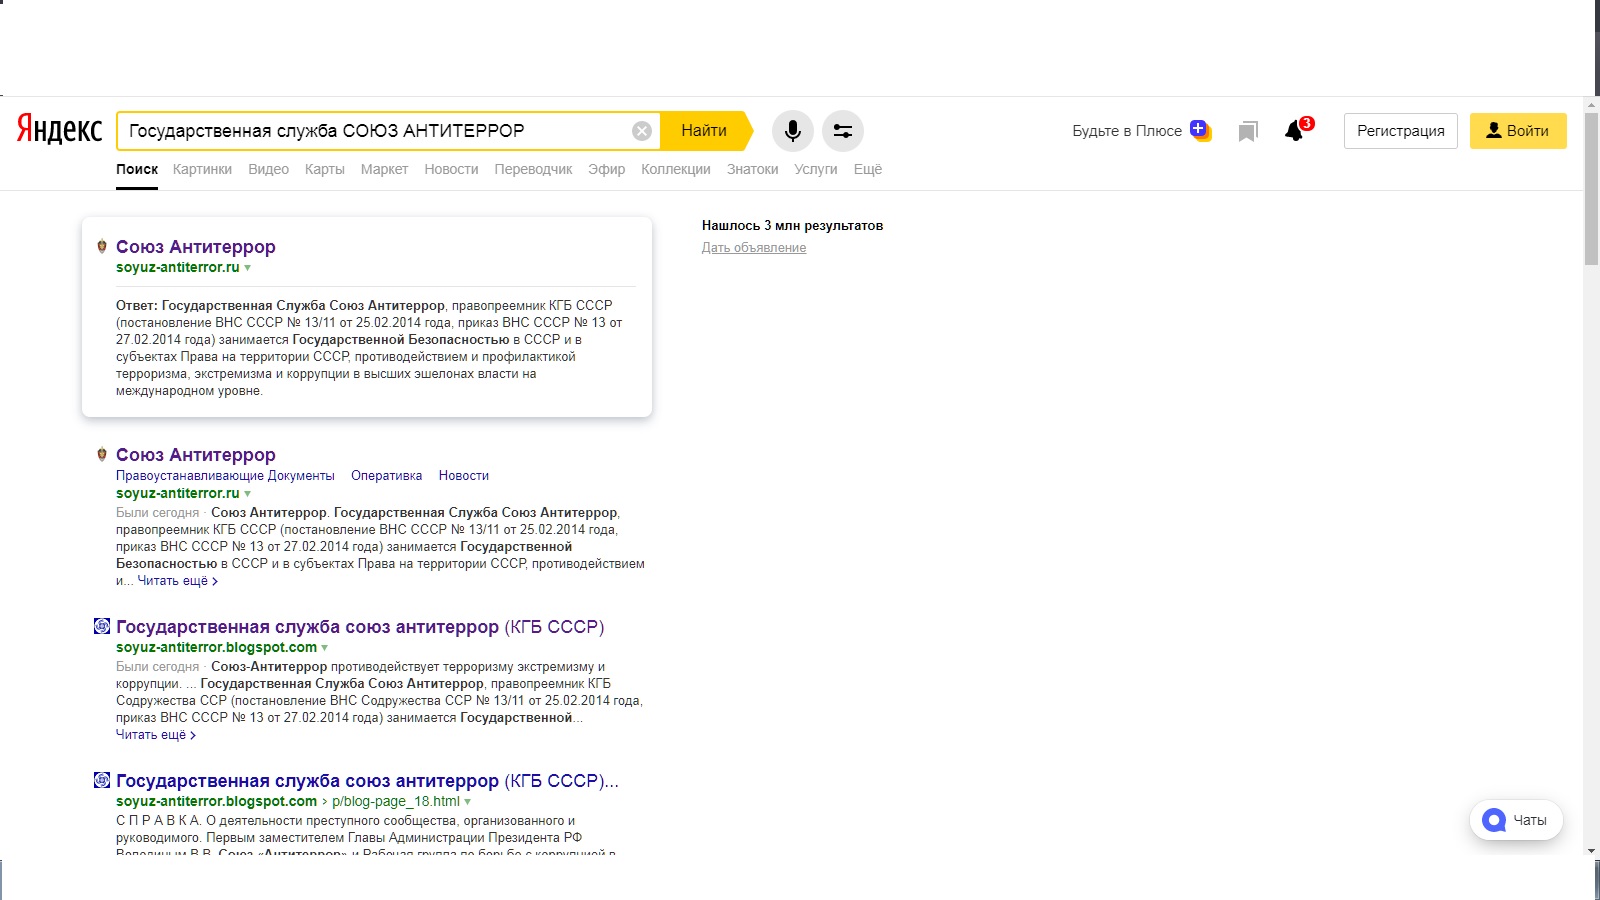
Task: Start voice search with microphone icon
Action: [x=792, y=131]
